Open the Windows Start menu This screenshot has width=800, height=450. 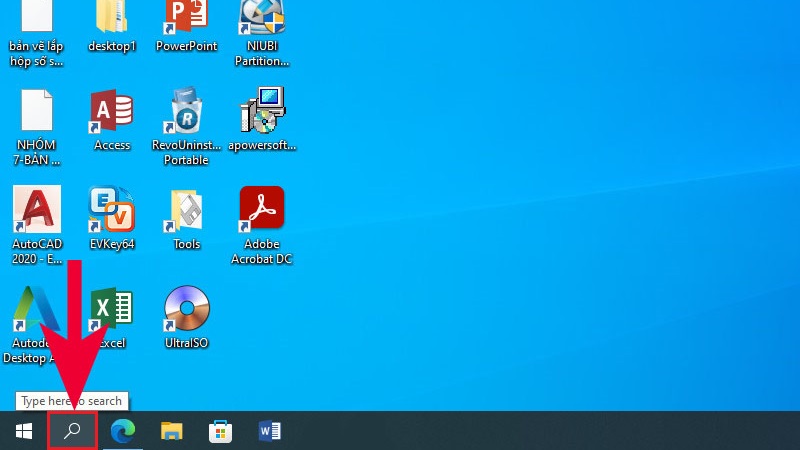24,431
